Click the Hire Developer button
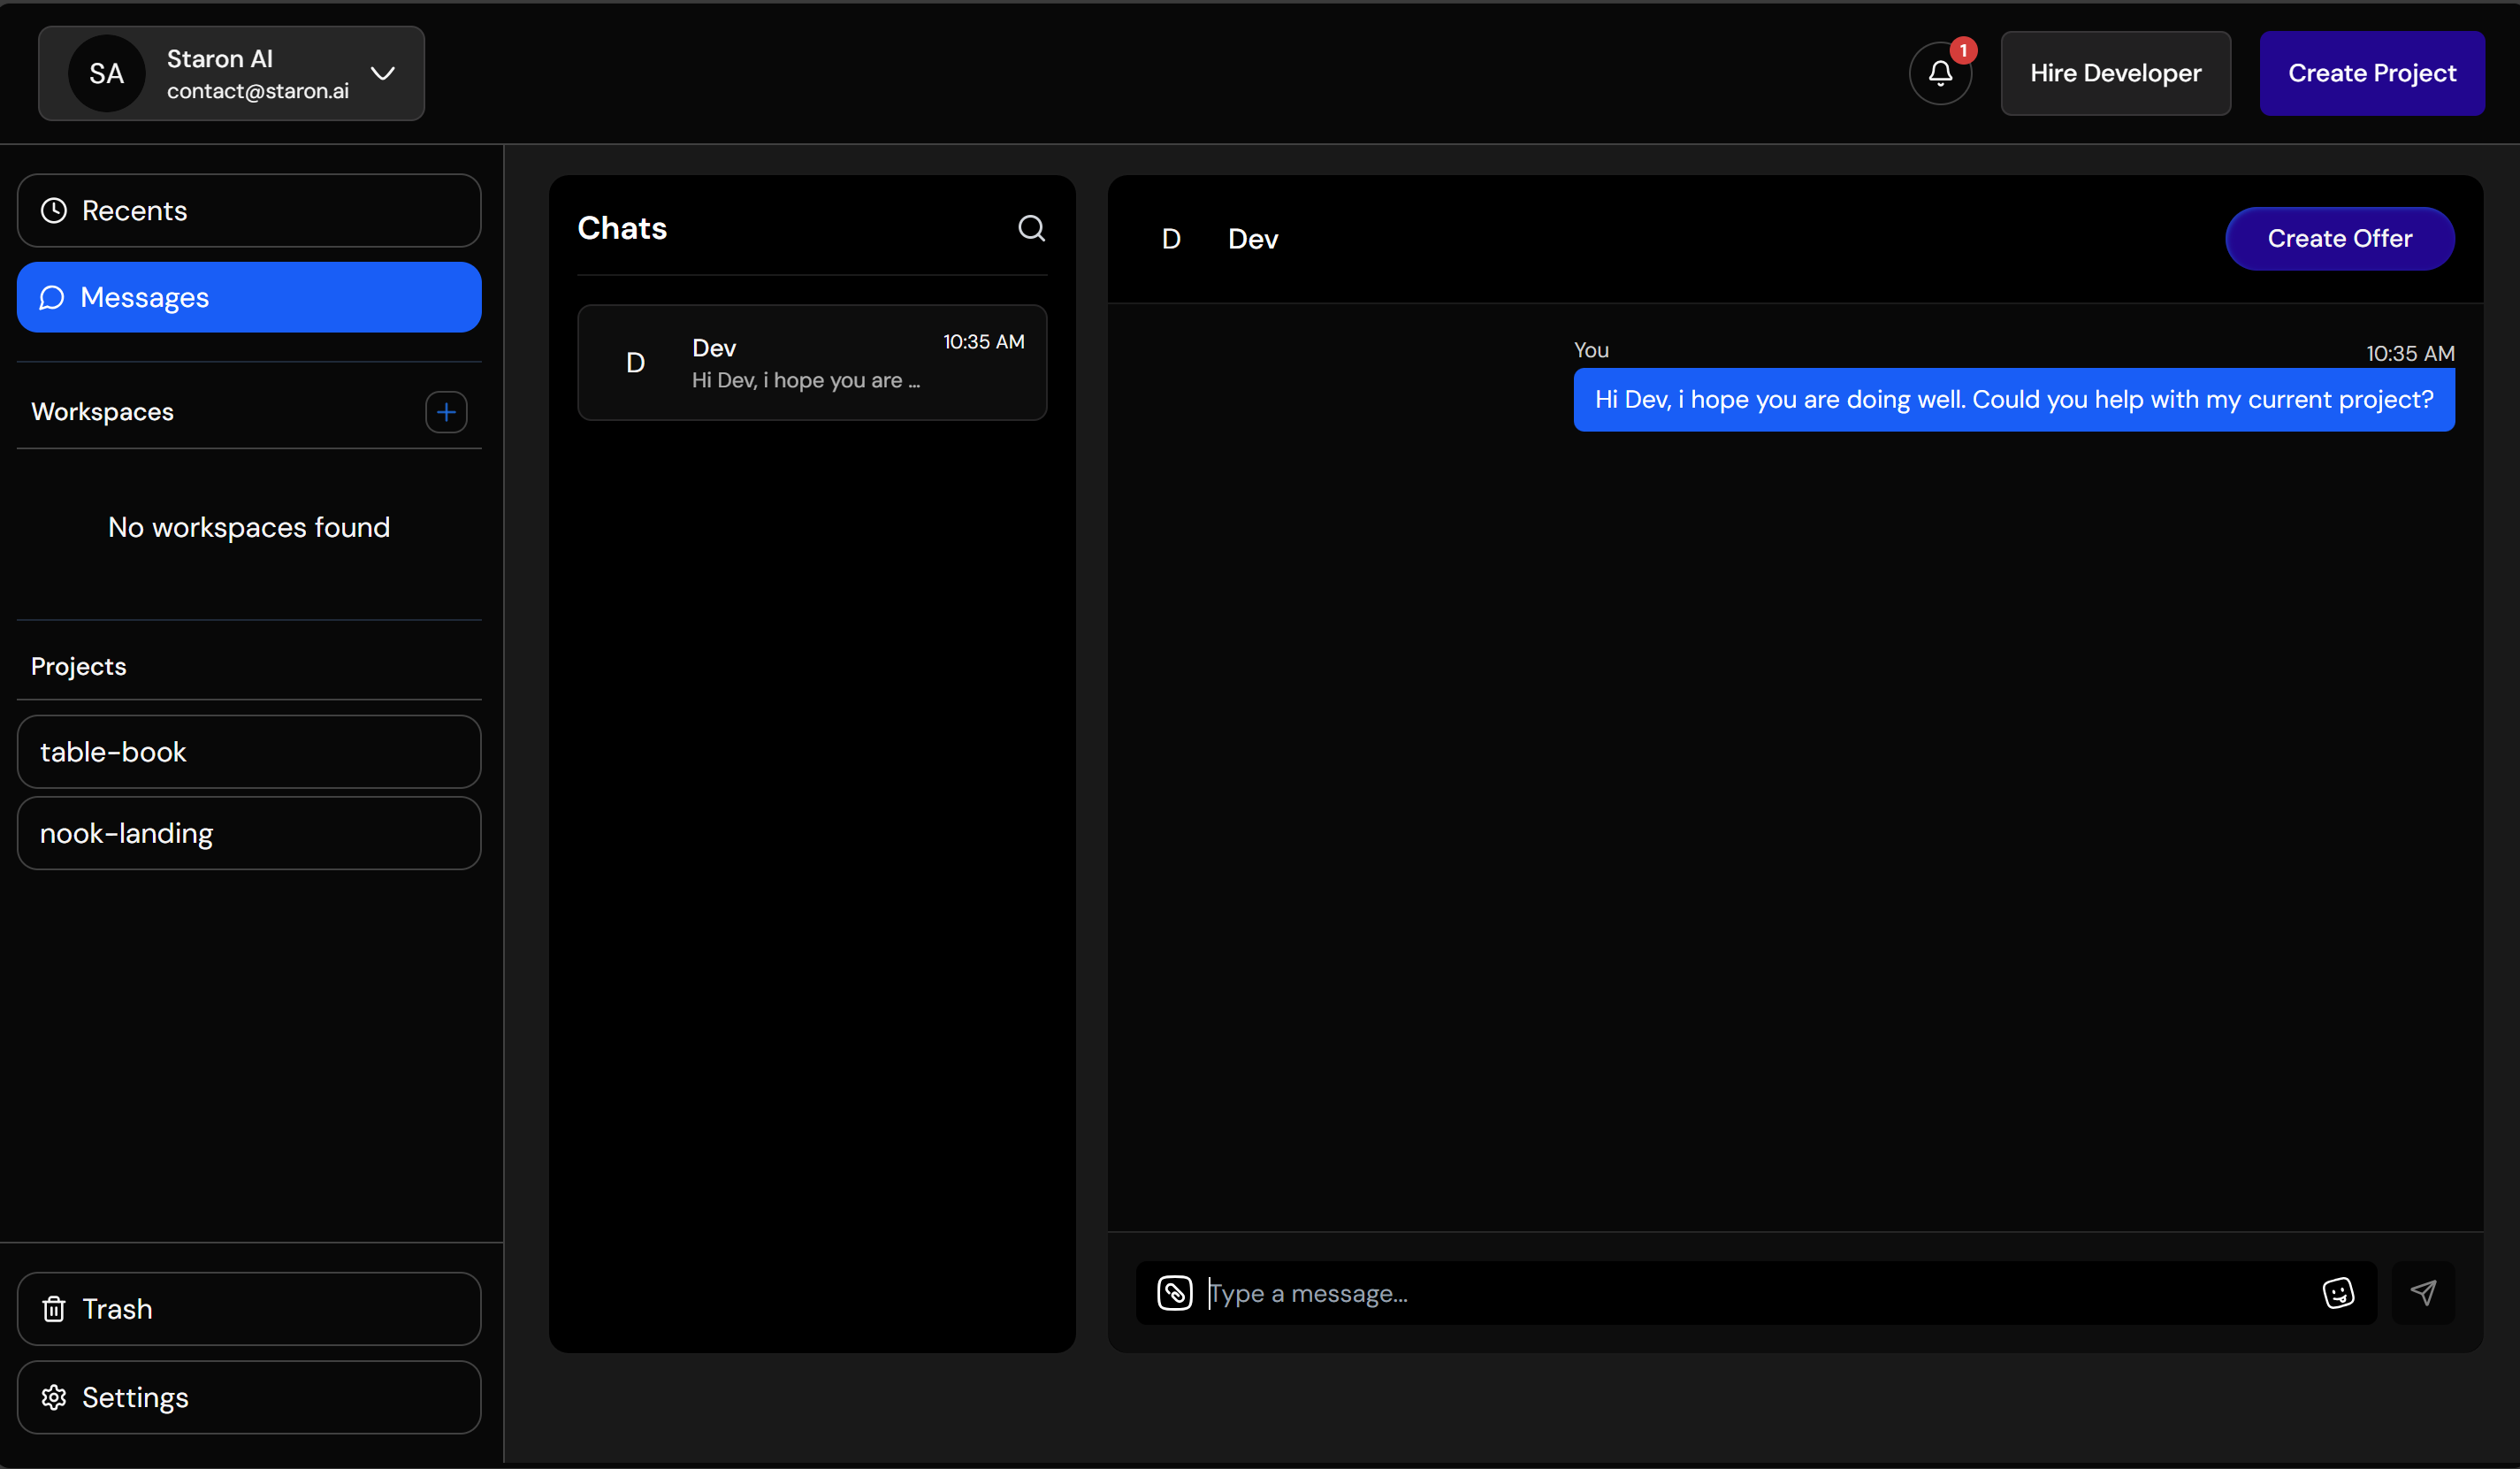The image size is (2520, 1469). [2116, 73]
